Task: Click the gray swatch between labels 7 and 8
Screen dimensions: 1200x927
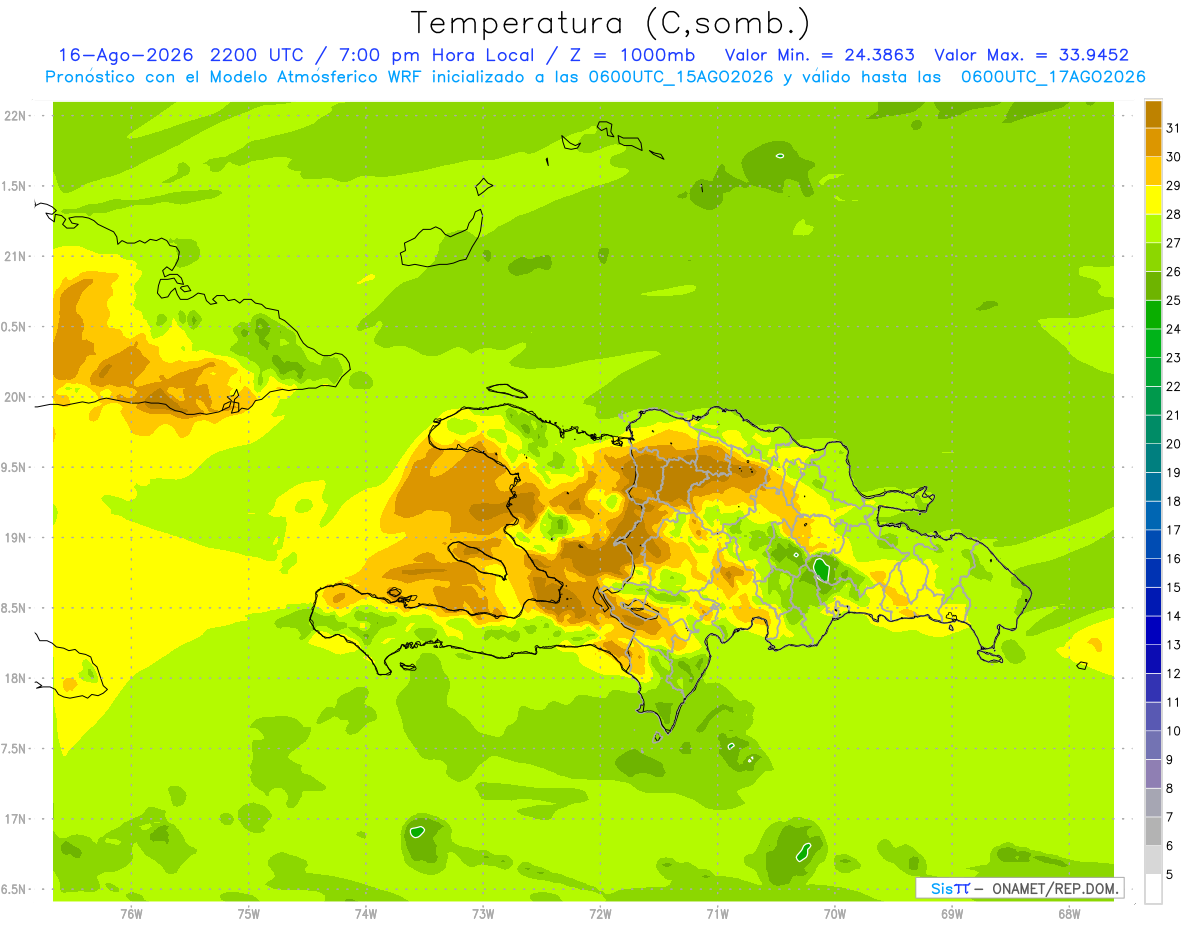Action: point(1153,803)
